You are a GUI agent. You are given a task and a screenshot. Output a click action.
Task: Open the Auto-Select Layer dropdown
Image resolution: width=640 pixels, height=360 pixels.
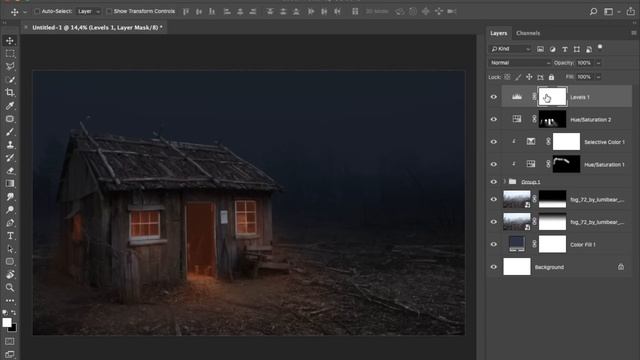89,11
